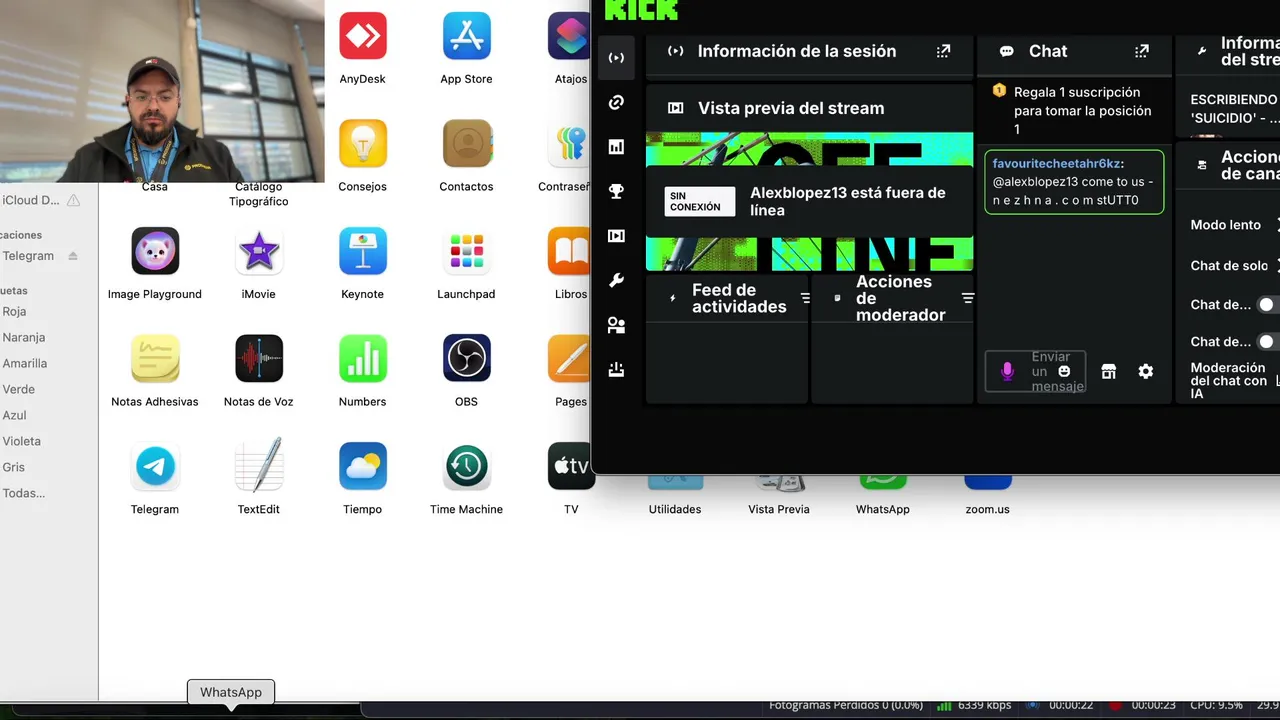This screenshot has height=720, width=1280.
Task: Open the Pages app icon
Action: [x=571, y=358]
